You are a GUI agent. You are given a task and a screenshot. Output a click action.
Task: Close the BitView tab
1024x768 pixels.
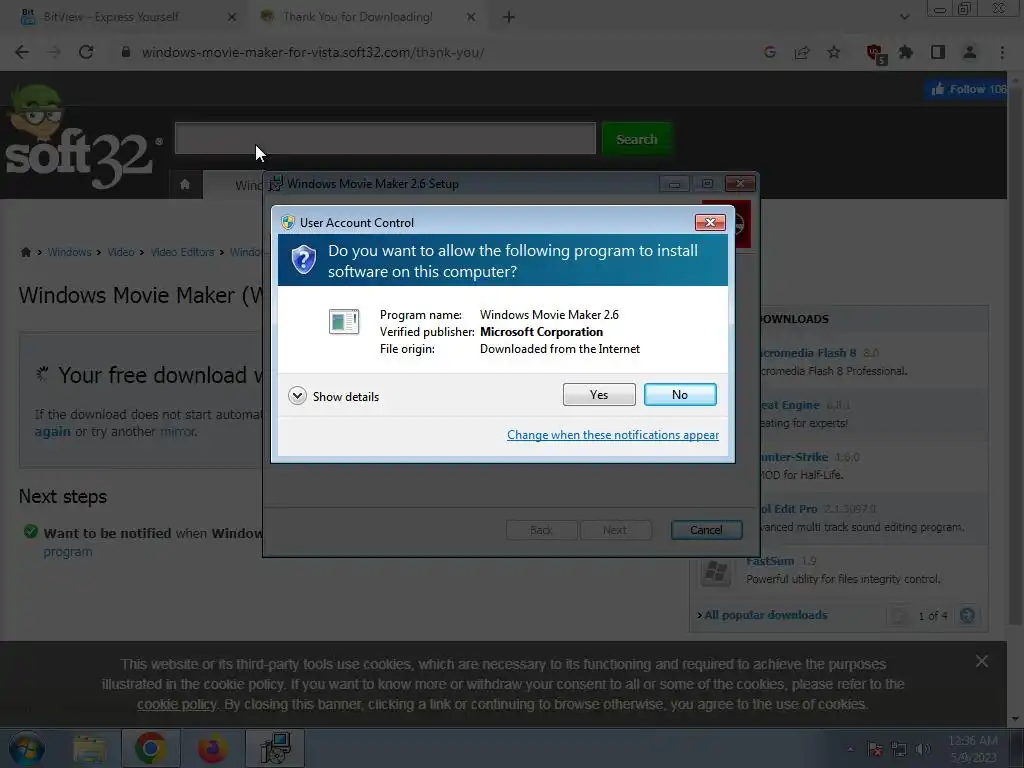(232, 17)
